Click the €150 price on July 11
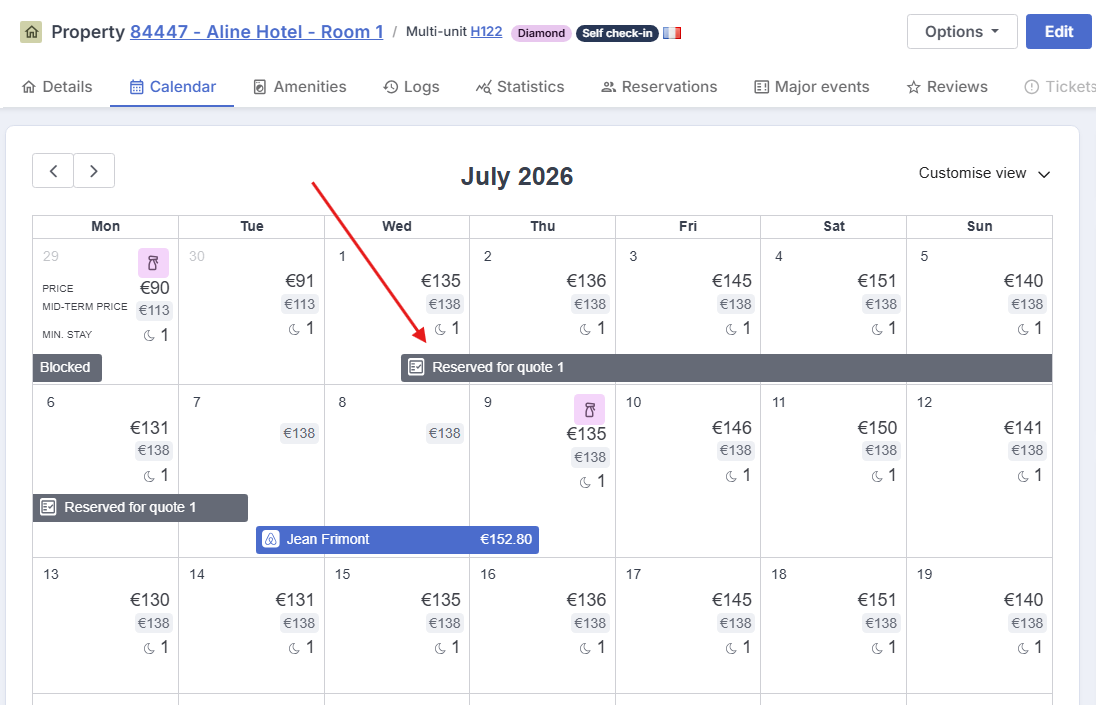 pyautogui.click(x=877, y=428)
